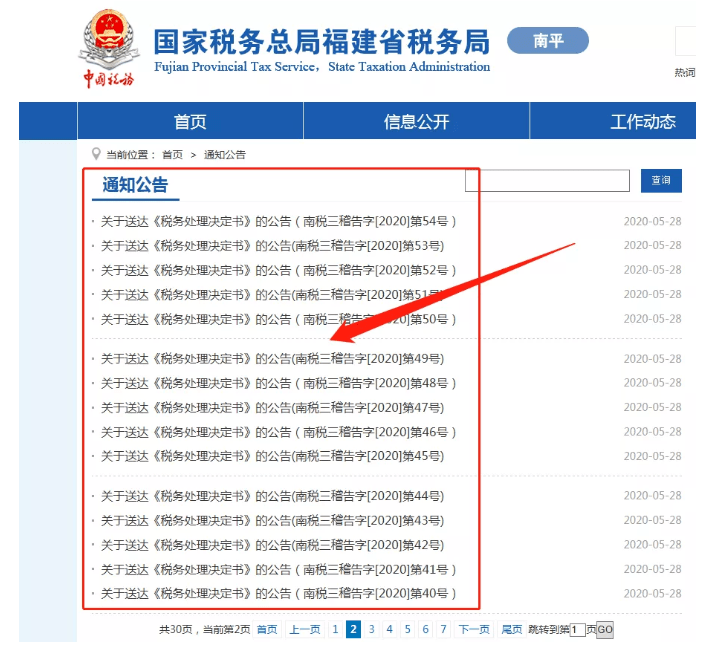Image resolution: width=703 pixels, height=650 pixels.
Task: Open the 工作动态 navigation menu item
Action: 643,121
